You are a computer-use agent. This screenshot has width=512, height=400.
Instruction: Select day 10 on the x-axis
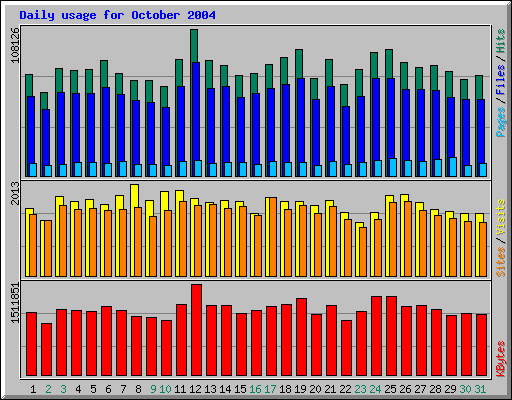[165, 389]
